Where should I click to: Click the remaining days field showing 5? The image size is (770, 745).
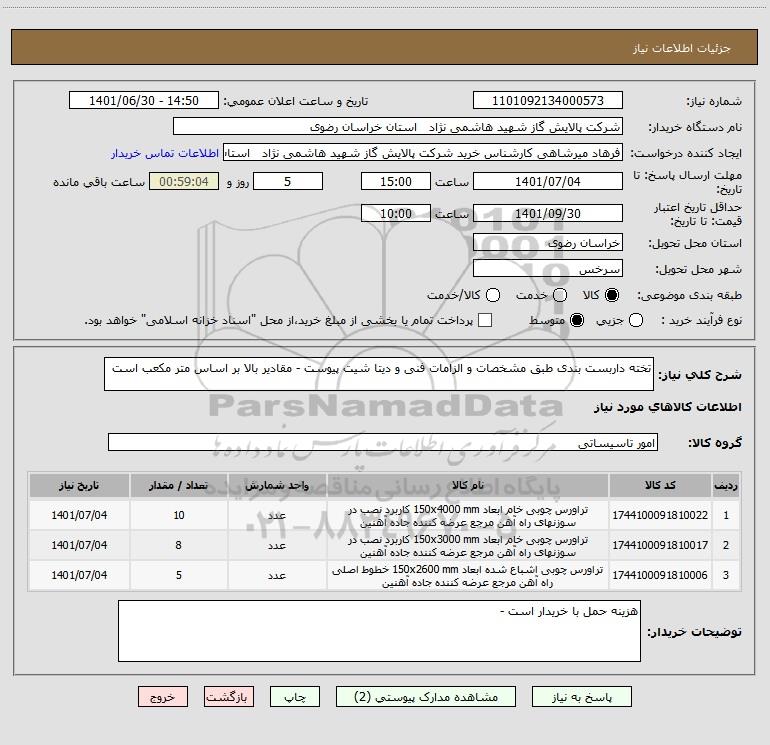coord(288,181)
